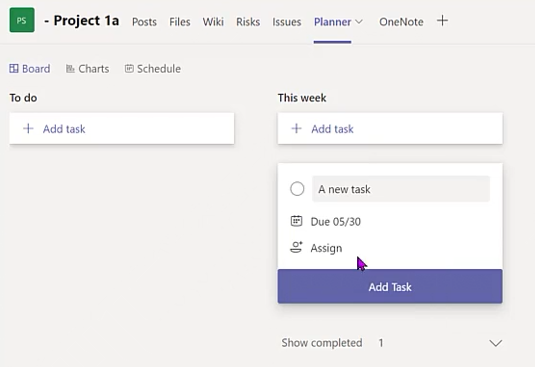Image resolution: width=535 pixels, height=367 pixels.
Task: Open the Issues tab
Action: [x=287, y=22]
